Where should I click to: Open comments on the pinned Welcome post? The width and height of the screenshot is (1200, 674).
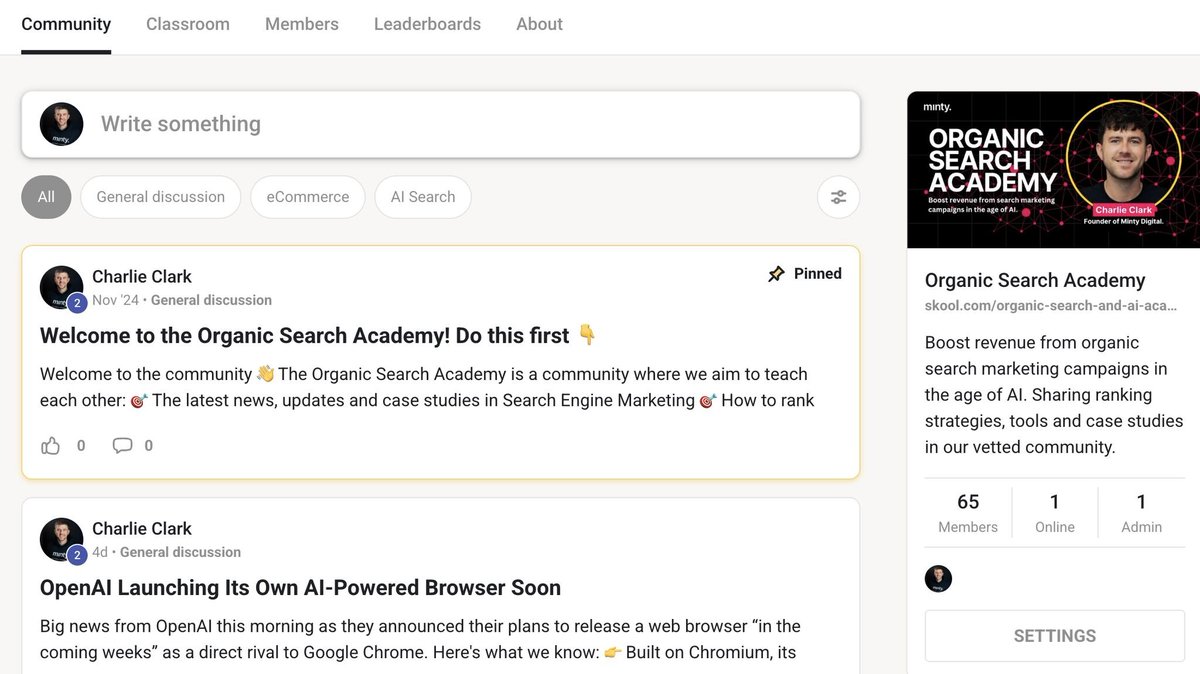(122, 446)
